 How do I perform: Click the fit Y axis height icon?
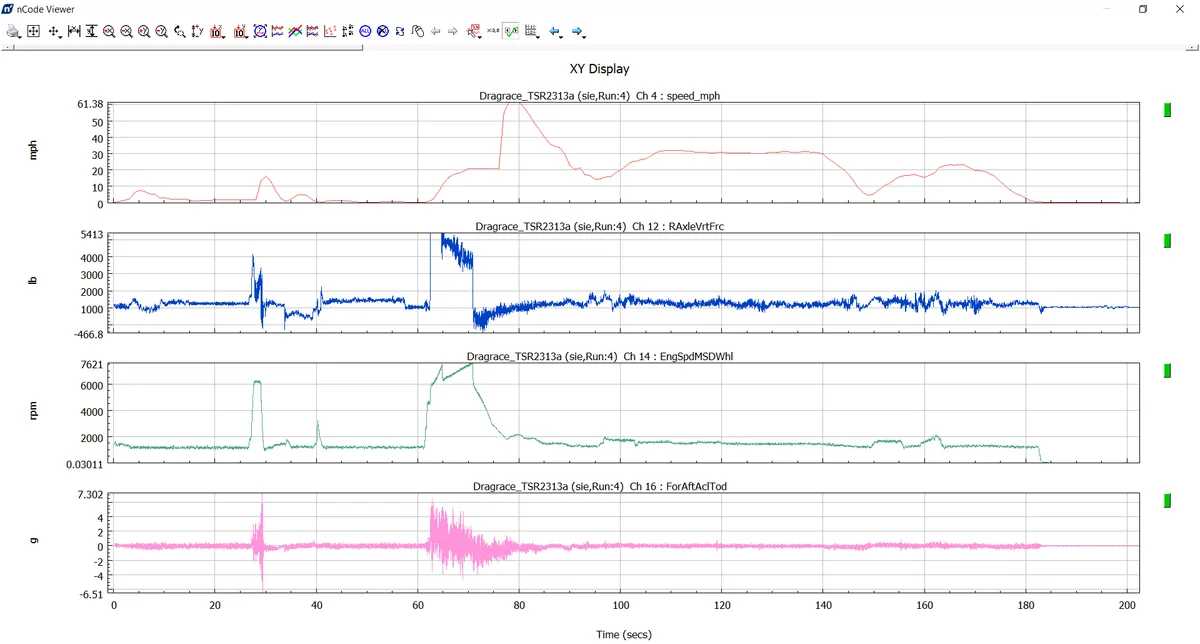pyautogui.click(x=91, y=31)
